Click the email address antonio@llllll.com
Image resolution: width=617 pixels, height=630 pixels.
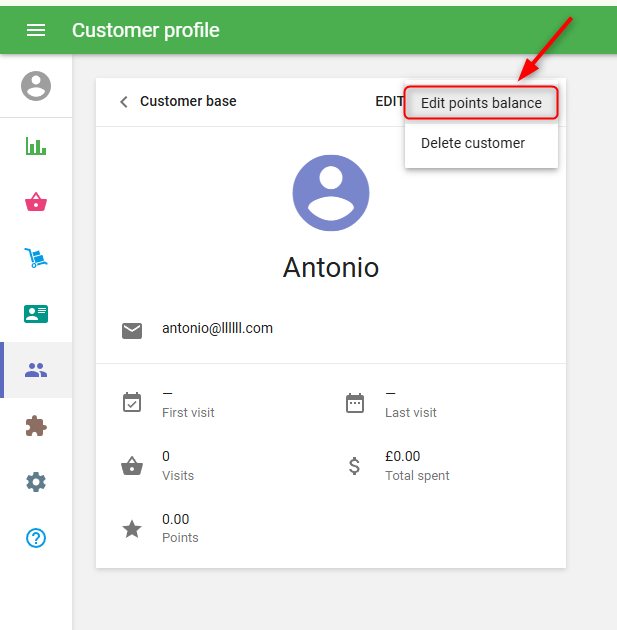coord(217,328)
